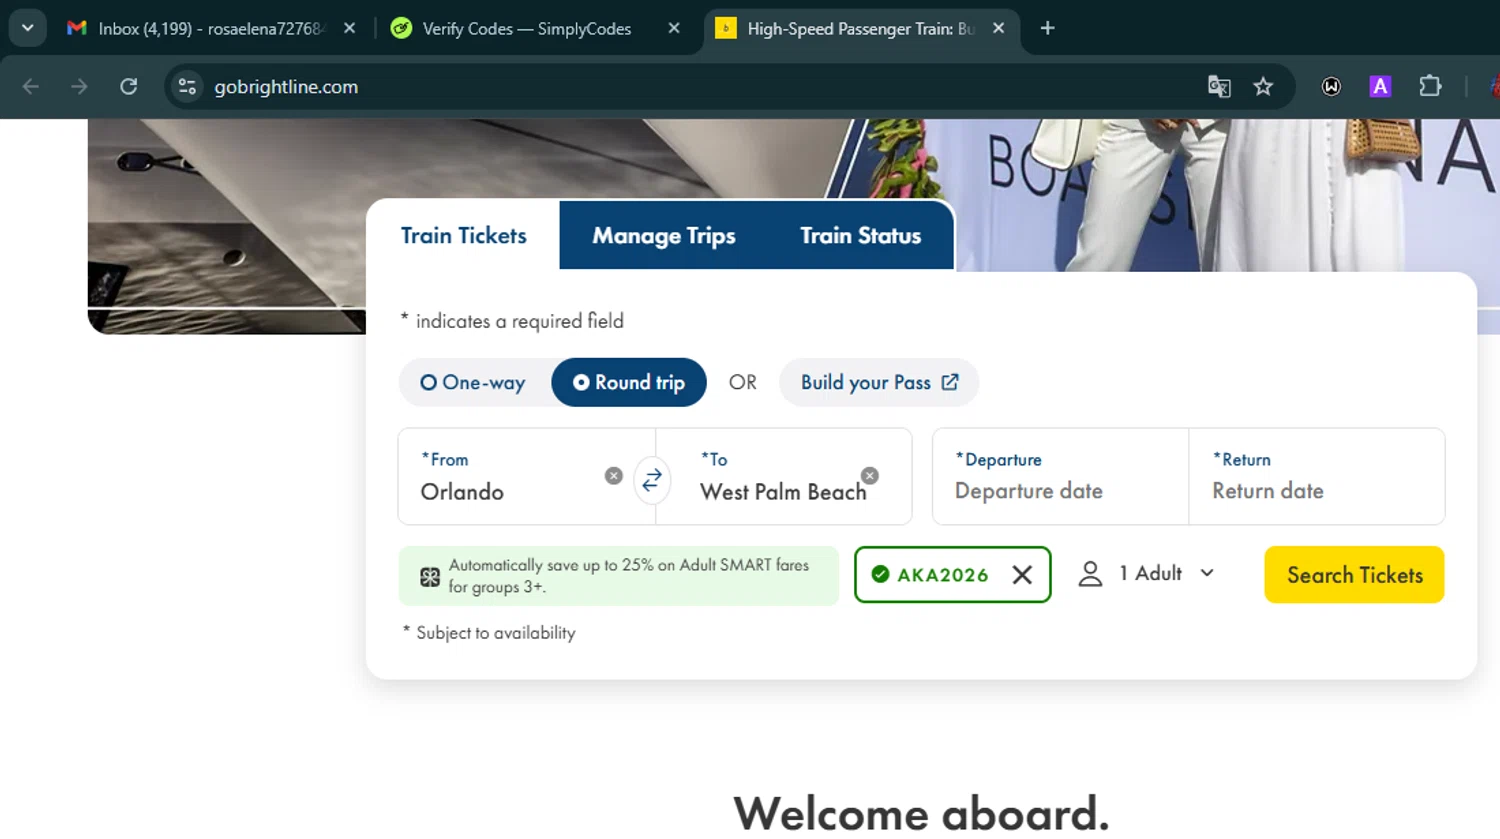Swap the From and To stations
The width and height of the screenshot is (1500, 839).
(652, 480)
